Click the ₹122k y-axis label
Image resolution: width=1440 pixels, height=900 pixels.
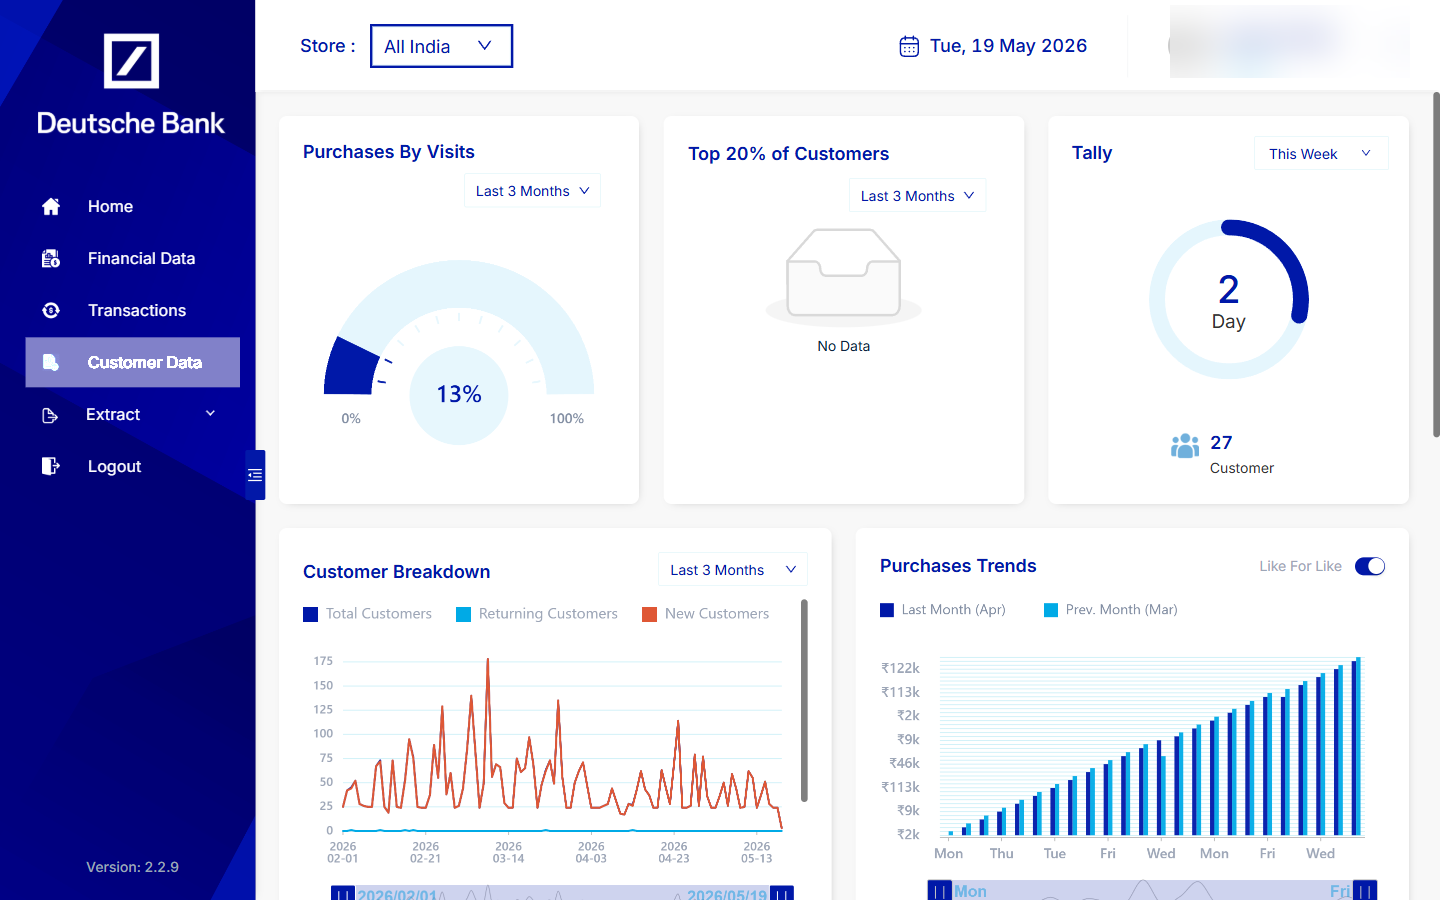[x=900, y=668]
